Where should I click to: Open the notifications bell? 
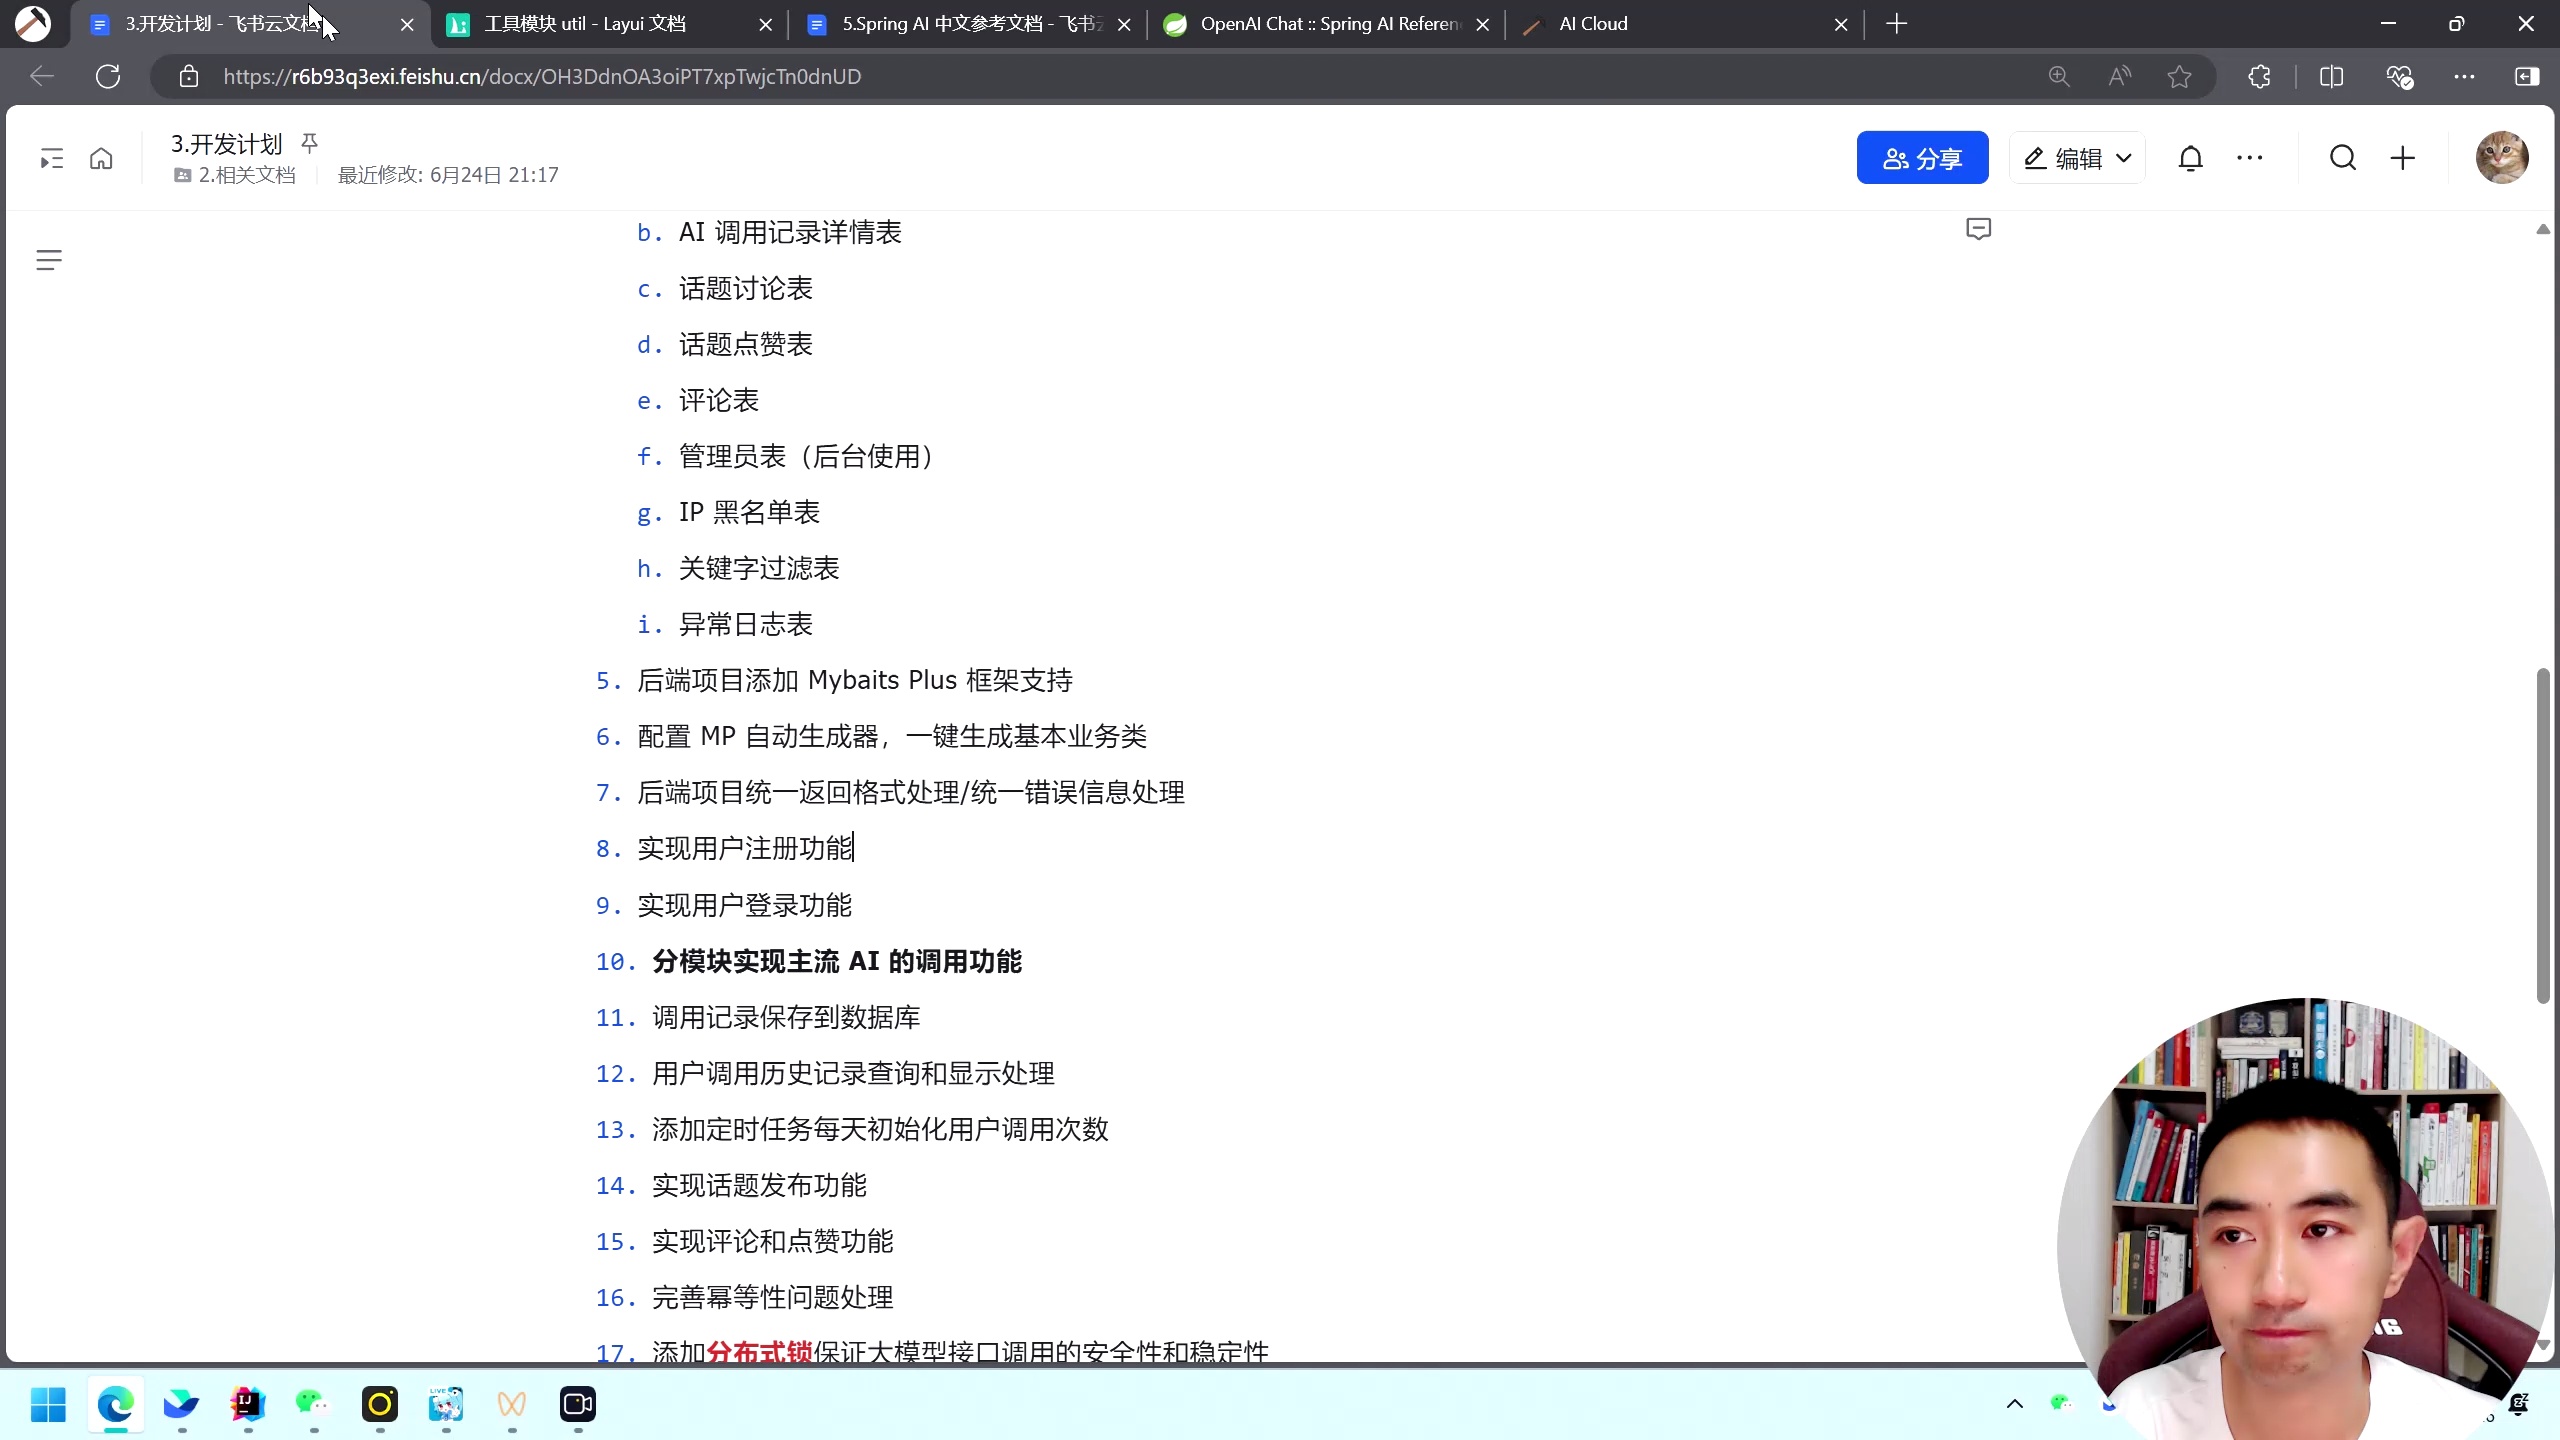[2190, 157]
